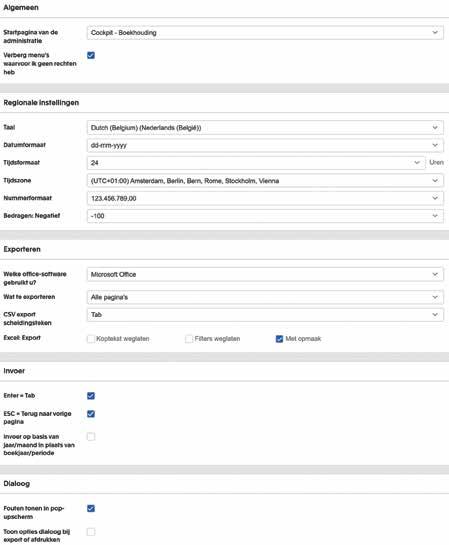Toggle the Enter = Tab checkbox

tap(91, 396)
